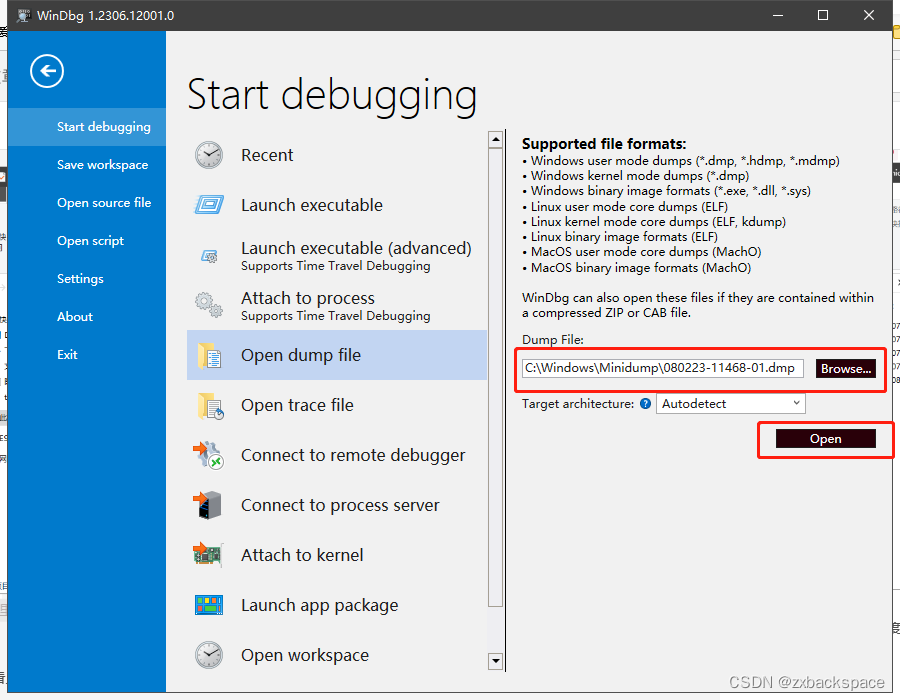Click the Launch executable (advanced) gear icon
The image size is (900, 700).
(209, 256)
